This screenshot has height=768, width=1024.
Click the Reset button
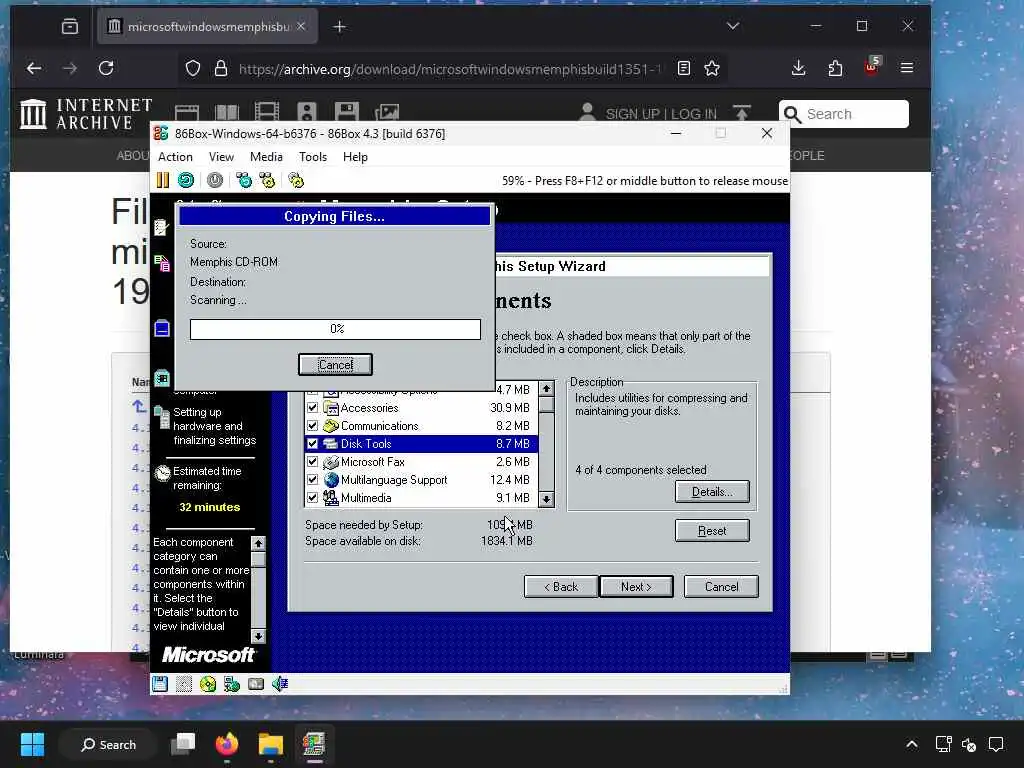712,531
